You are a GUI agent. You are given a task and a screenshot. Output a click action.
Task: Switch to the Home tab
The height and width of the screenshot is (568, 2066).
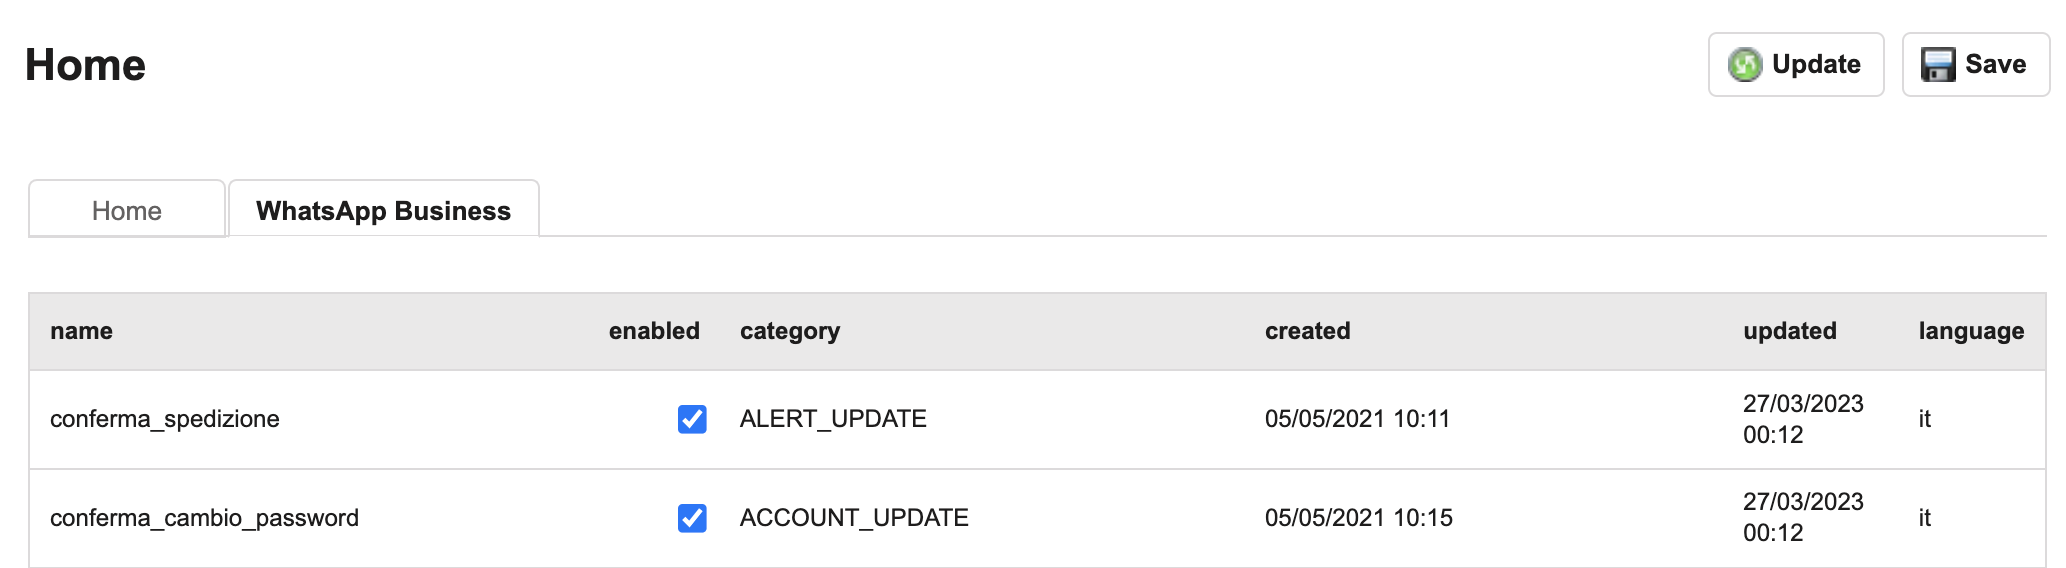(x=127, y=210)
